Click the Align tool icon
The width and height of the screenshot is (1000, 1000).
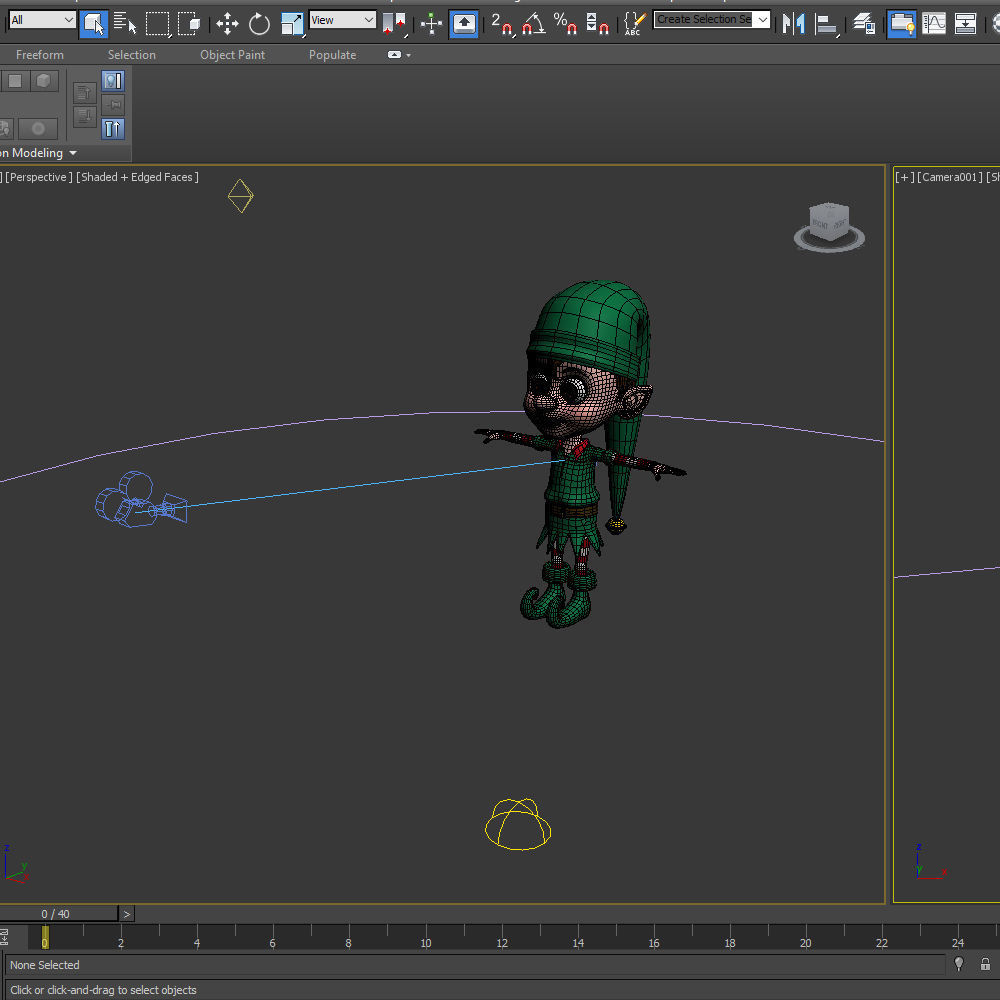[x=827, y=24]
